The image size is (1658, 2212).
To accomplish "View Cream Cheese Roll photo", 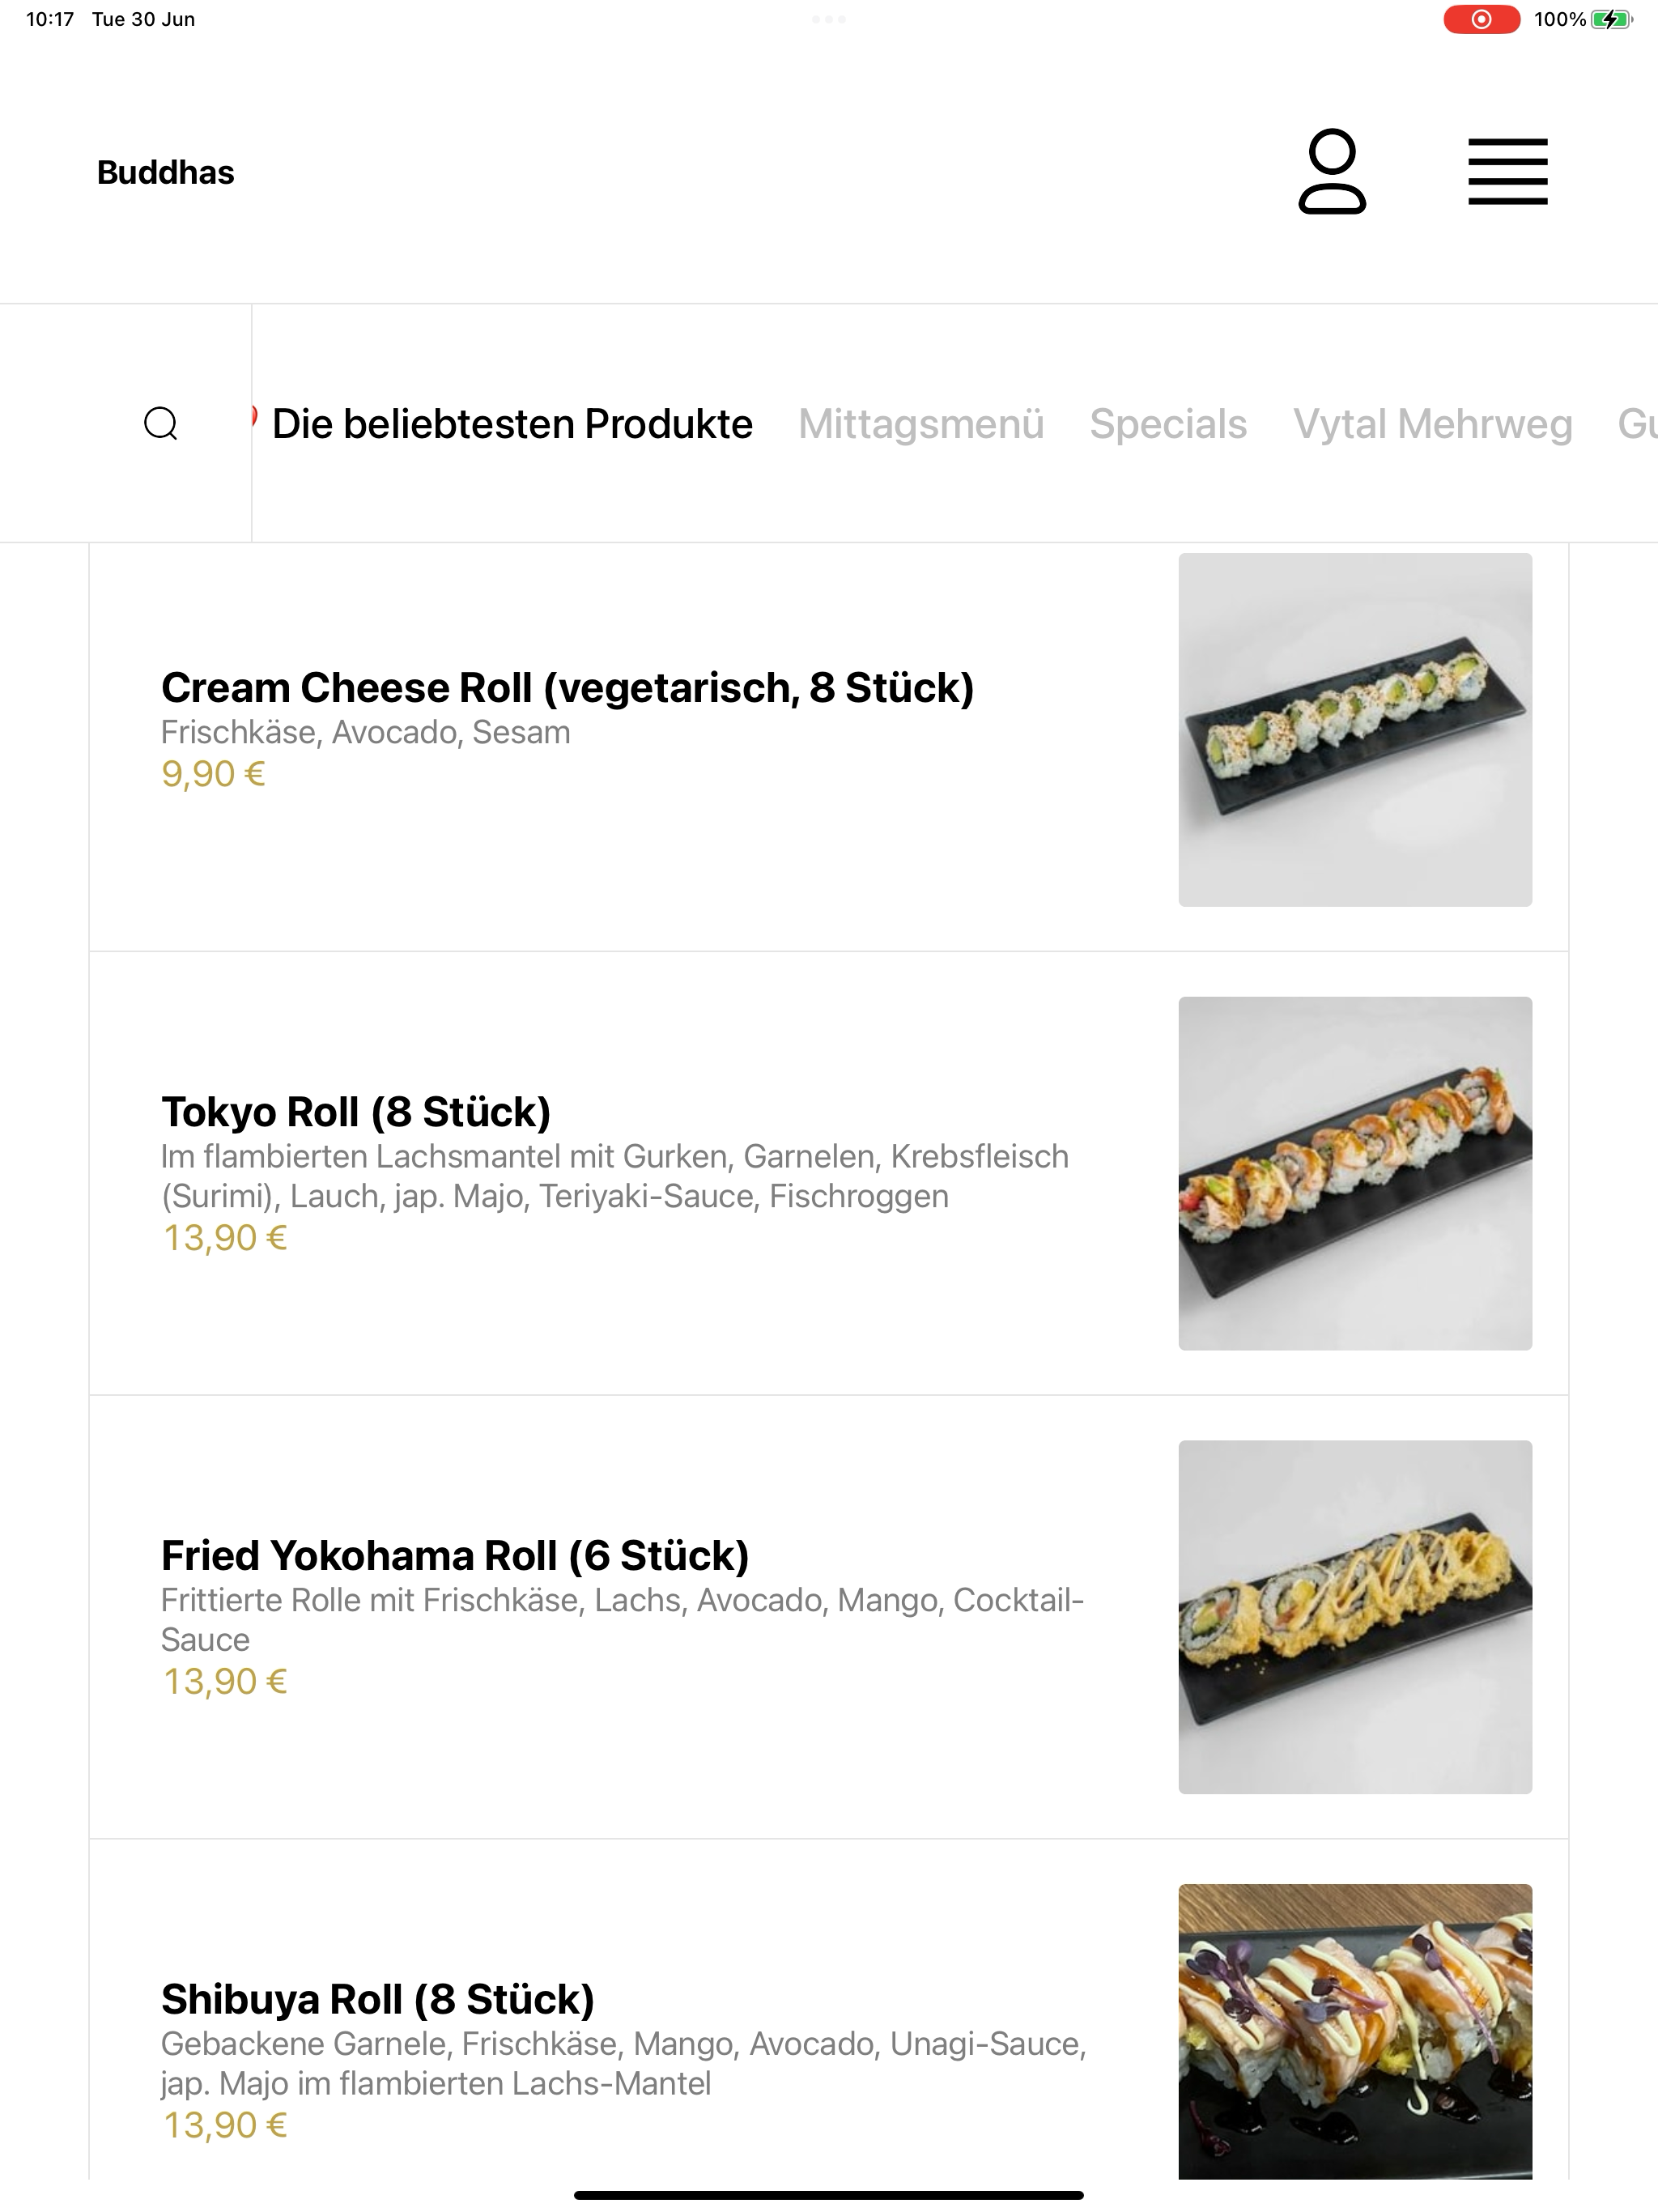I will [x=1355, y=730].
